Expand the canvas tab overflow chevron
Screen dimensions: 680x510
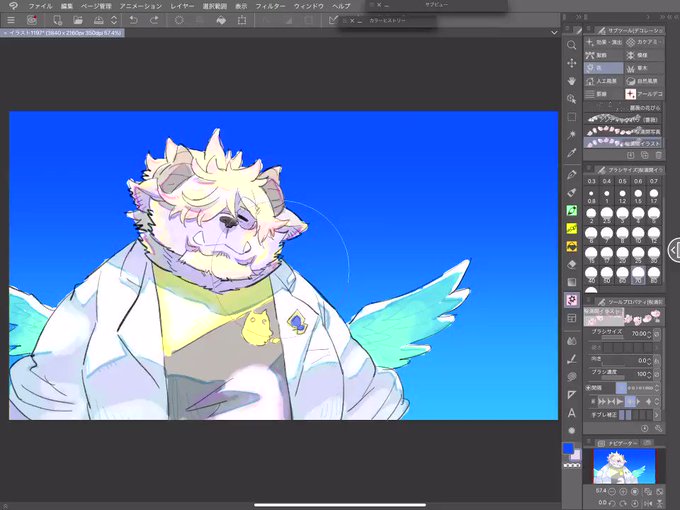[554, 33]
